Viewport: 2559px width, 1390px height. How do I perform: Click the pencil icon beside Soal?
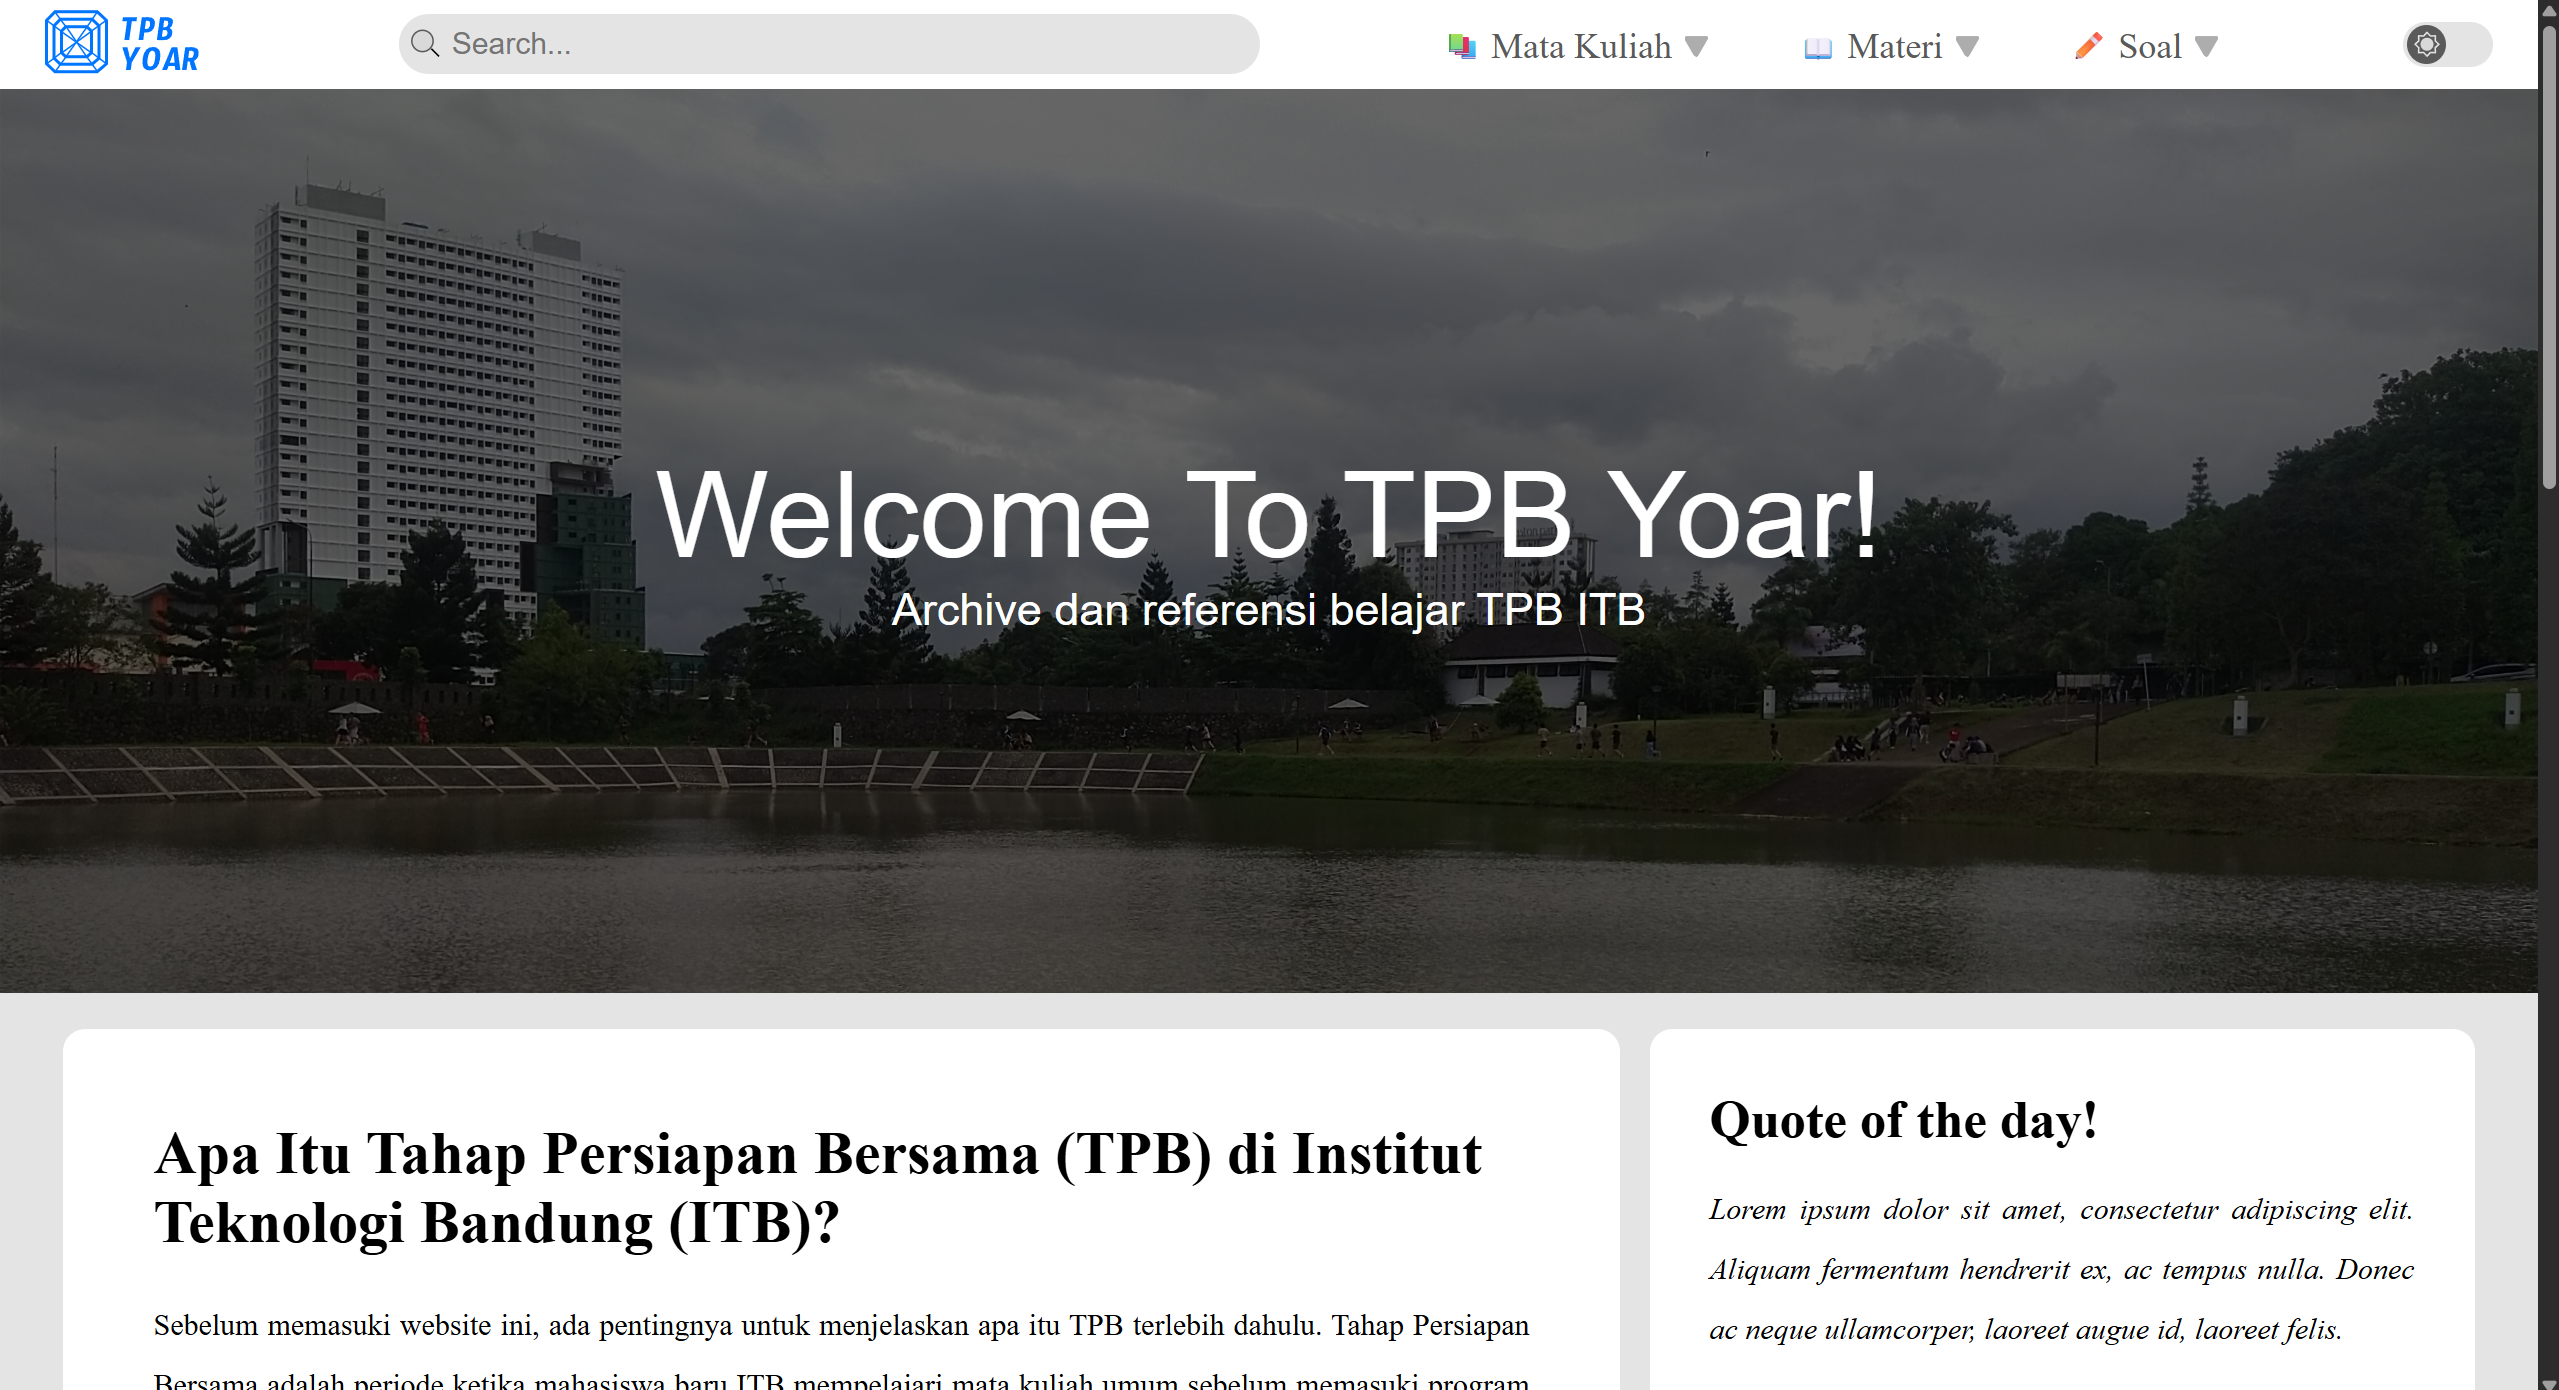pyautogui.click(x=2090, y=46)
